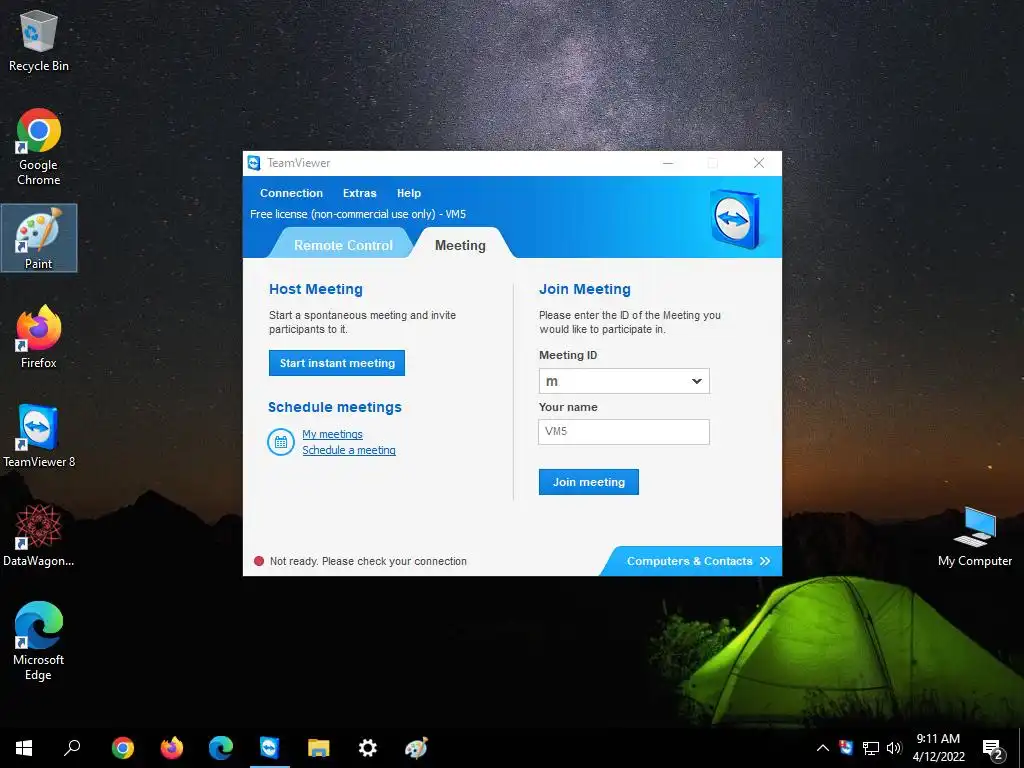Click the Schedule meetings heading
The image size is (1024, 768).
pyautogui.click(x=334, y=408)
